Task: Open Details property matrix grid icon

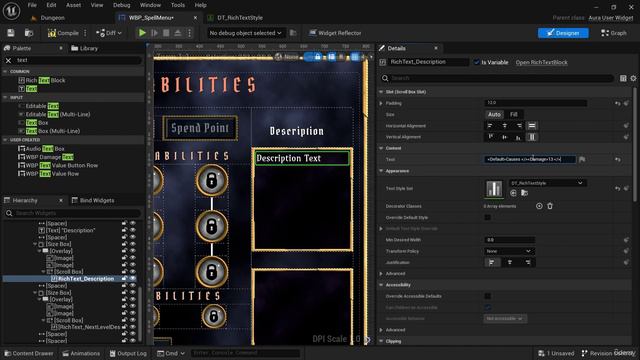Action: click(623, 78)
